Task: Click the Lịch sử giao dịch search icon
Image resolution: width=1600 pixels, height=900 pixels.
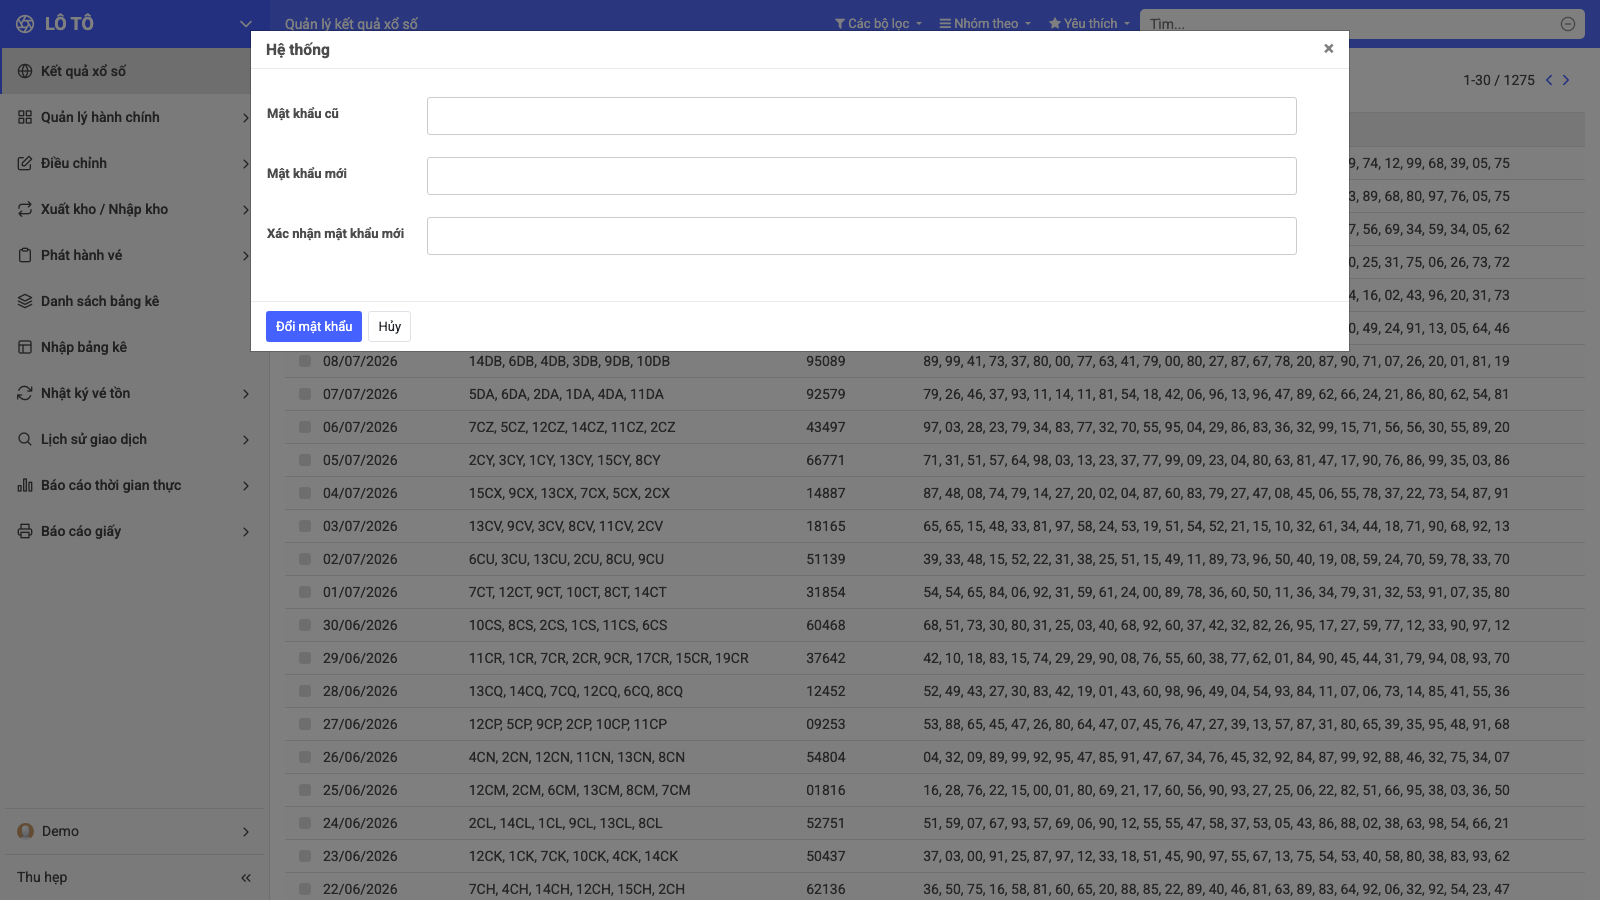Action: [25, 439]
